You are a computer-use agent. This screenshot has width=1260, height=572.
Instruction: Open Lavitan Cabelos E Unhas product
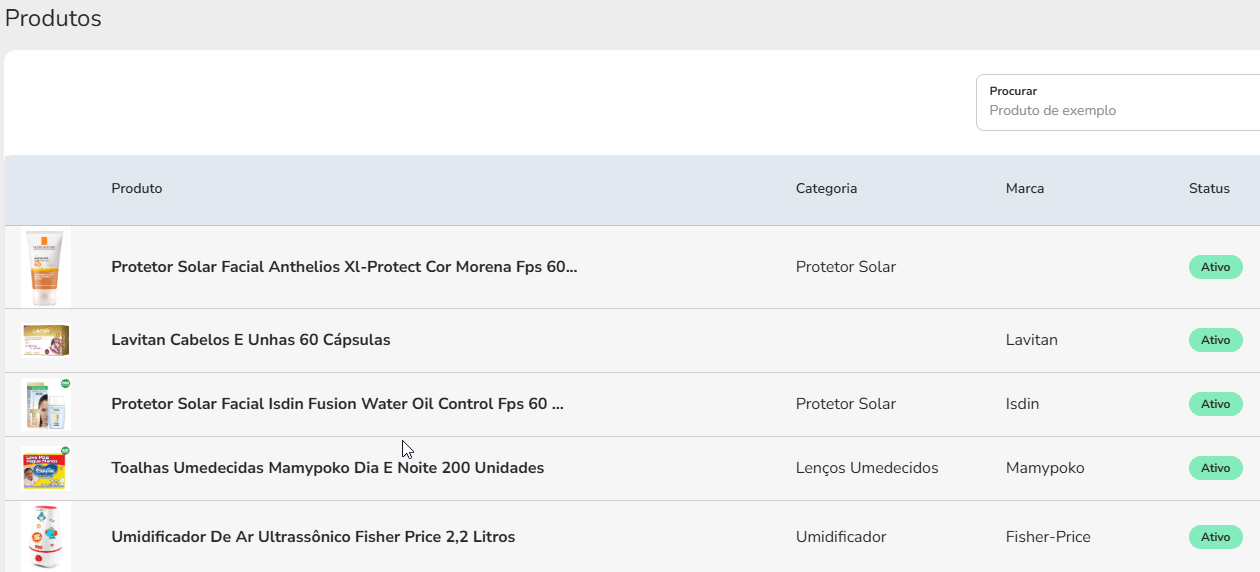[x=251, y=340]
